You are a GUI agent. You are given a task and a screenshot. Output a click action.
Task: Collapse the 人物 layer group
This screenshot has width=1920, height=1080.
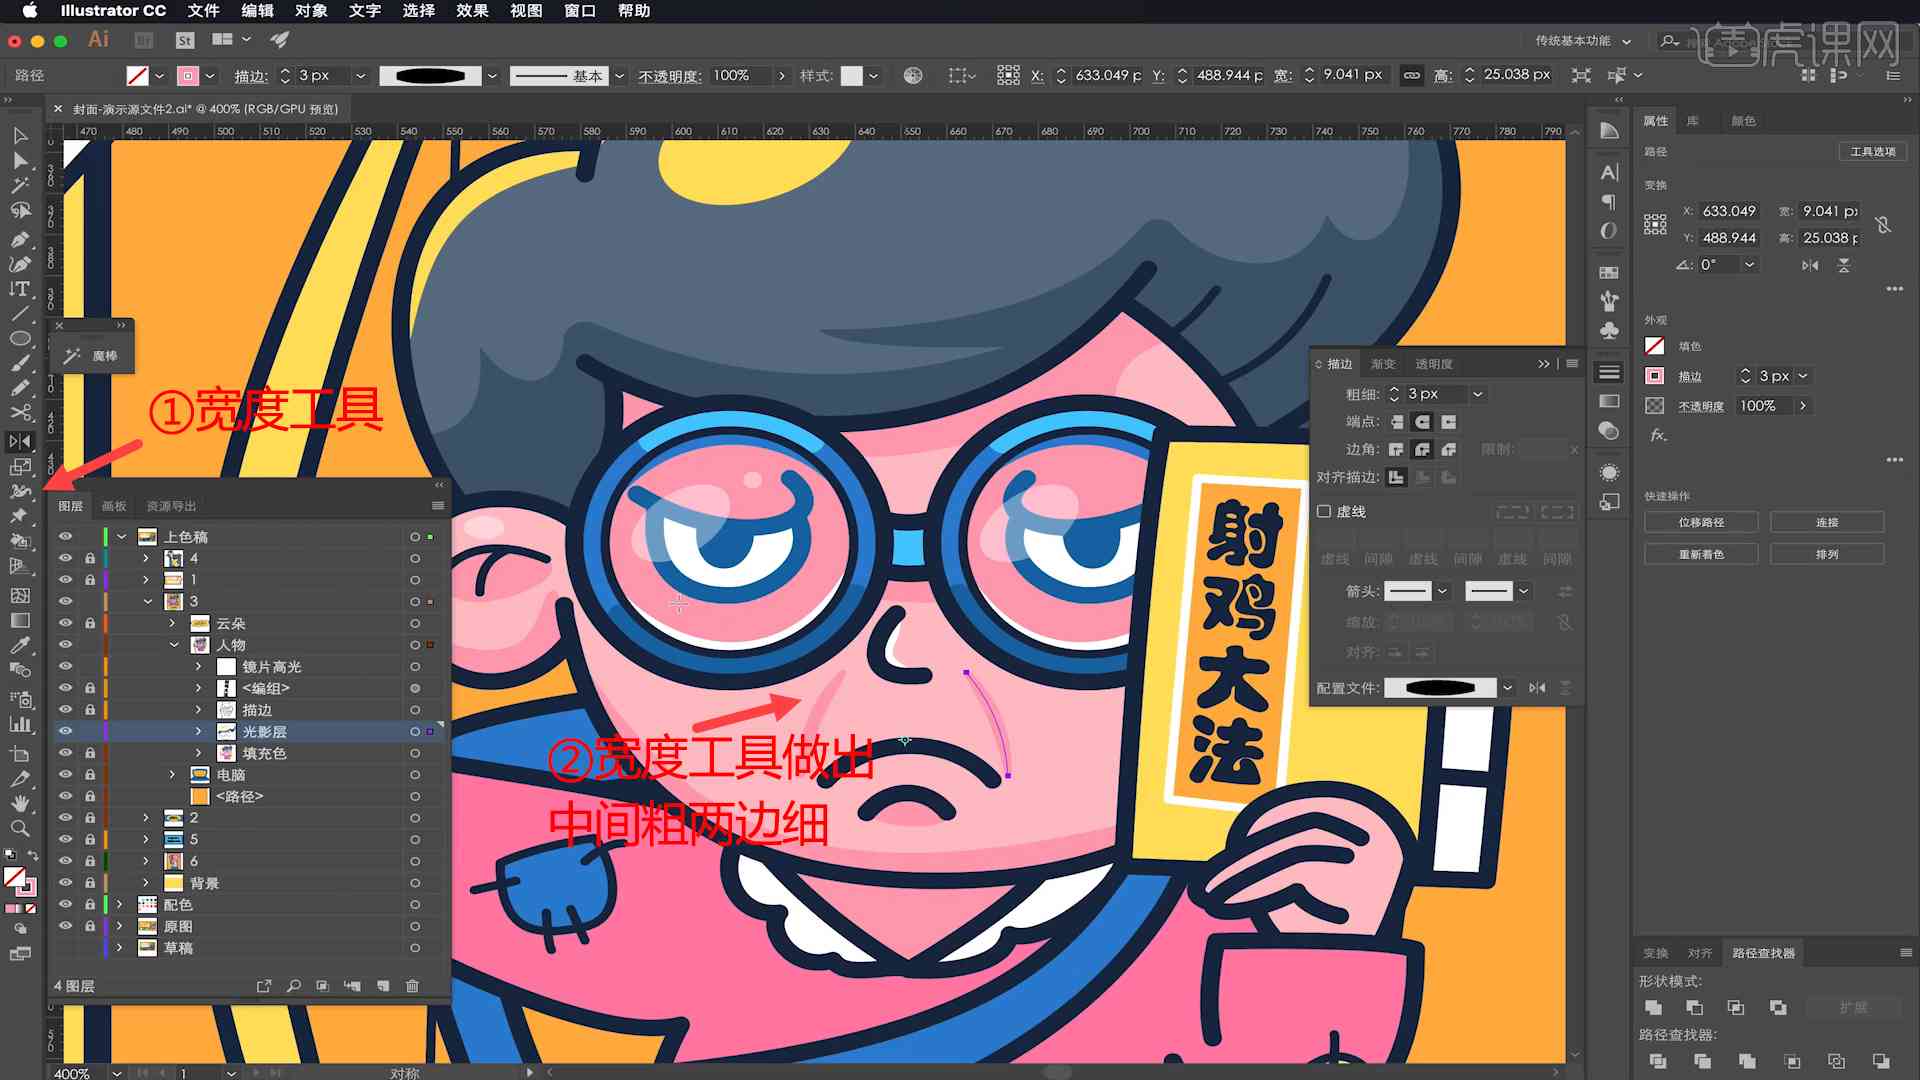pos(173,645)
